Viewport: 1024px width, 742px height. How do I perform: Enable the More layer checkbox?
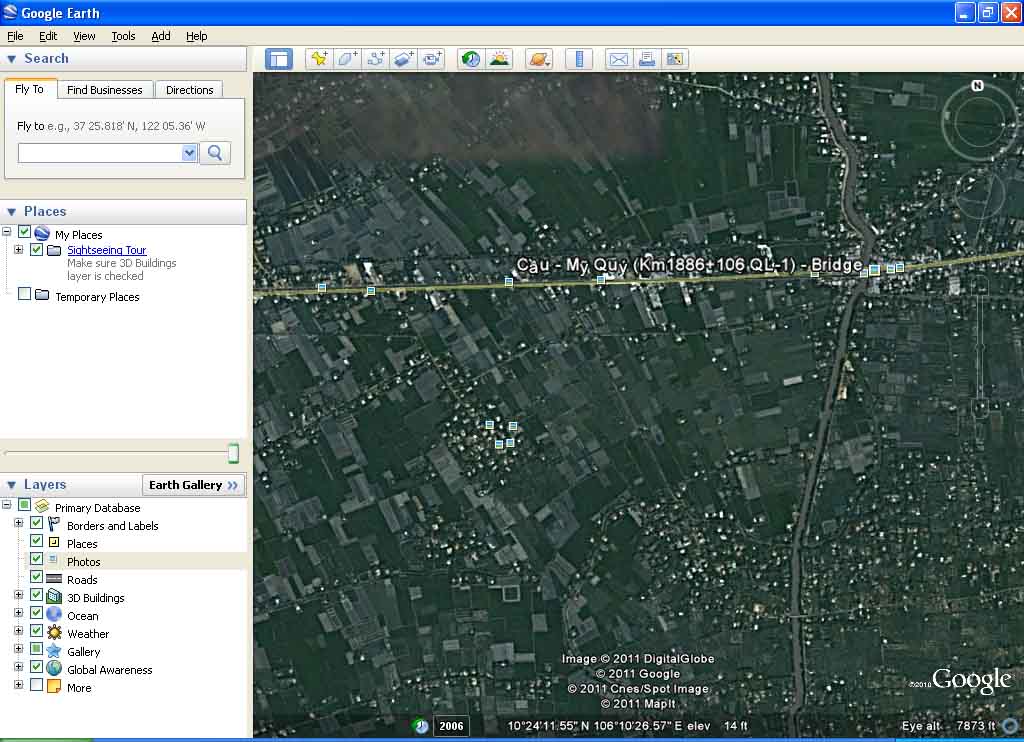coord(37,685)
